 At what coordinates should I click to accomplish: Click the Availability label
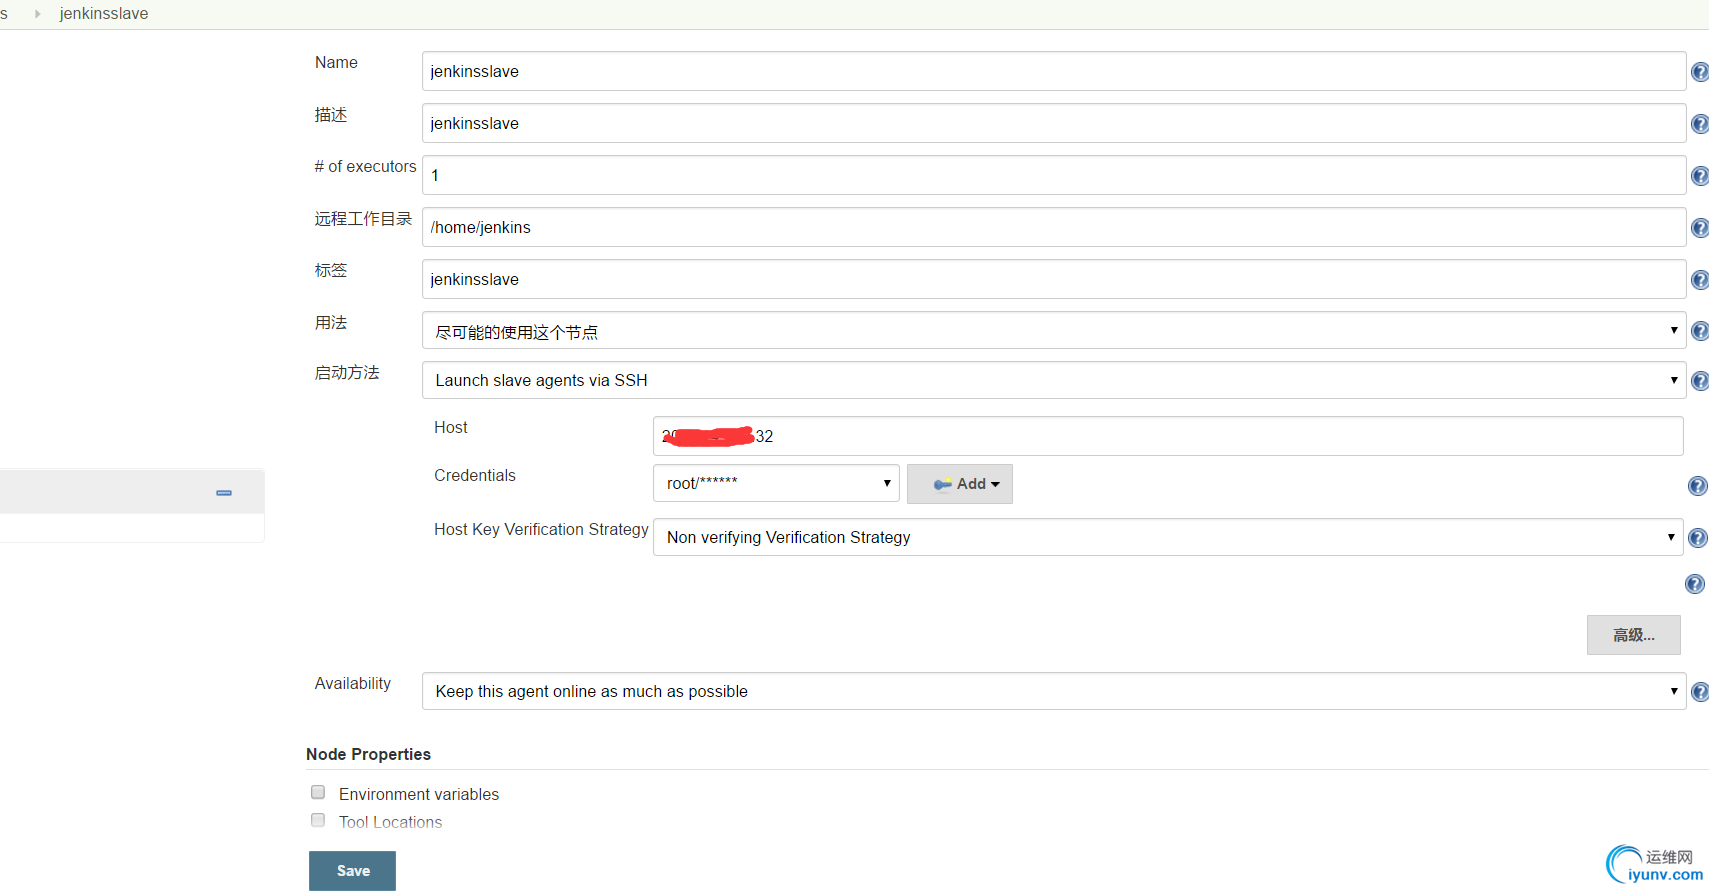click(353, 683)
